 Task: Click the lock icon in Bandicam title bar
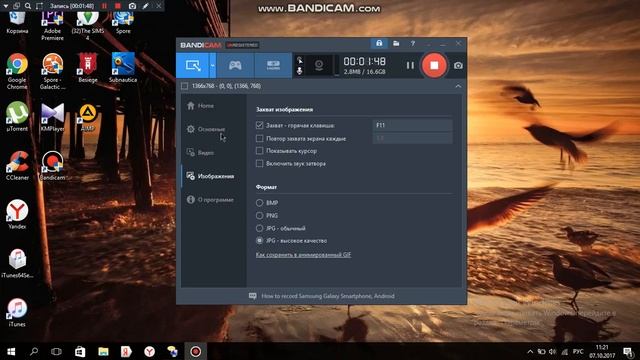379,43
